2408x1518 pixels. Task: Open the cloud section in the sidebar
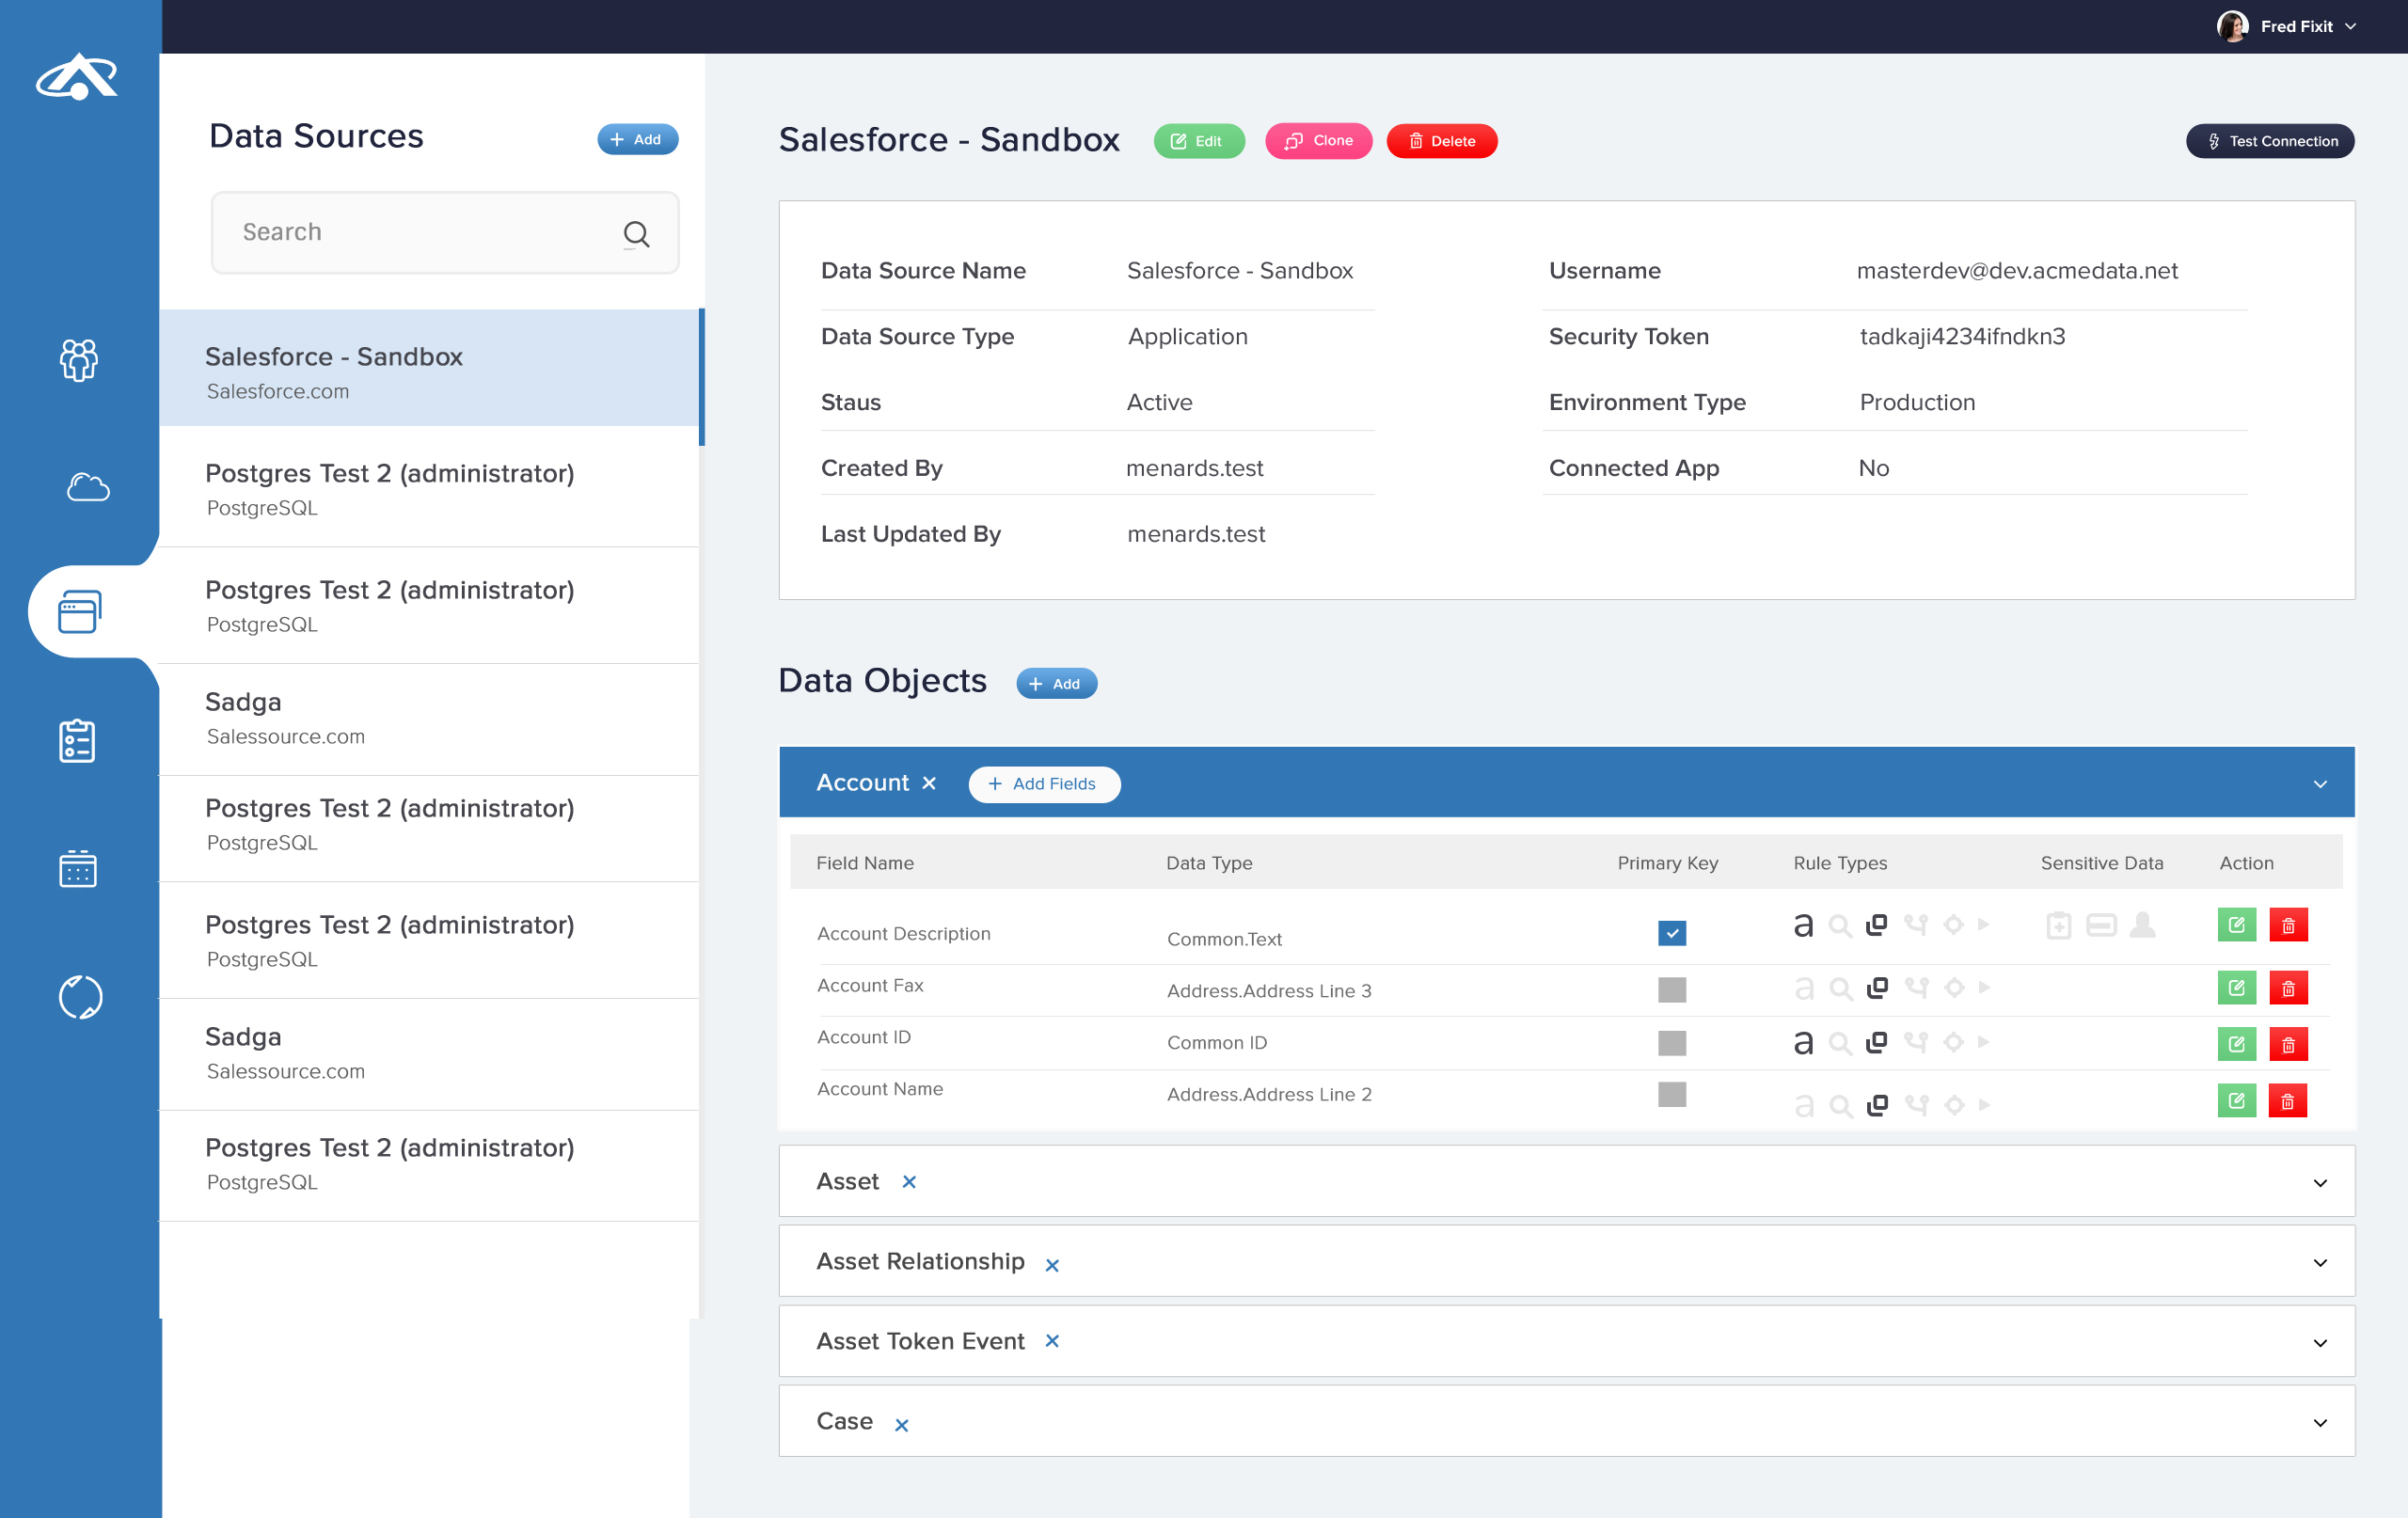87,487
